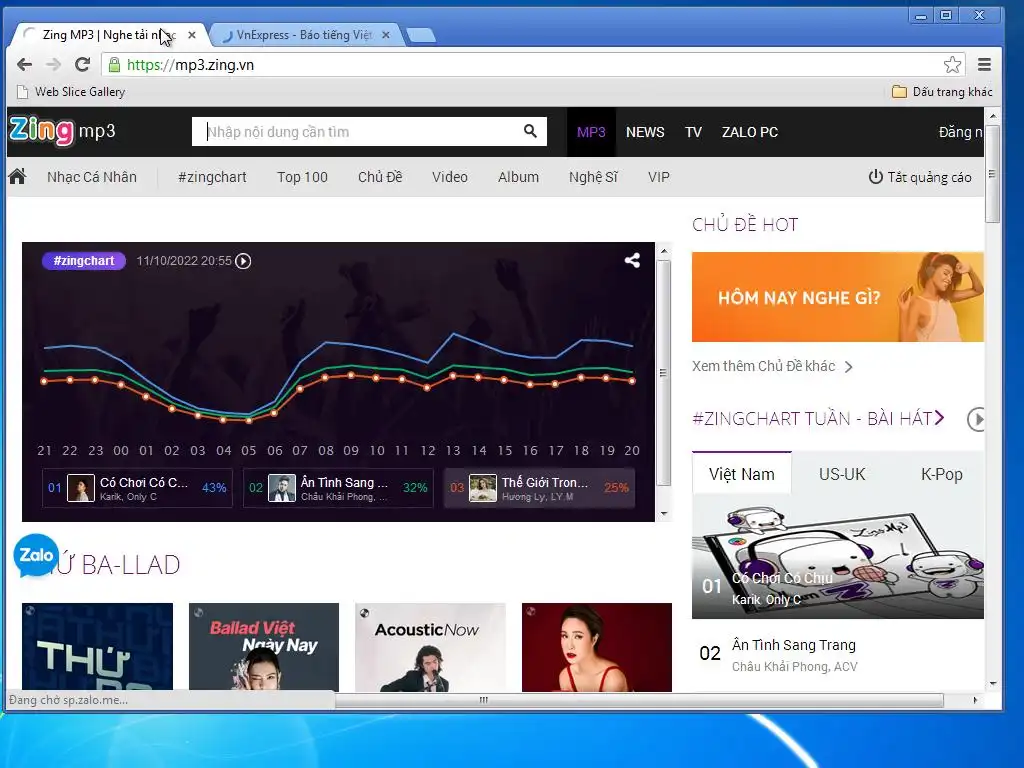Open the Top 100 nav item

(302, 177)
